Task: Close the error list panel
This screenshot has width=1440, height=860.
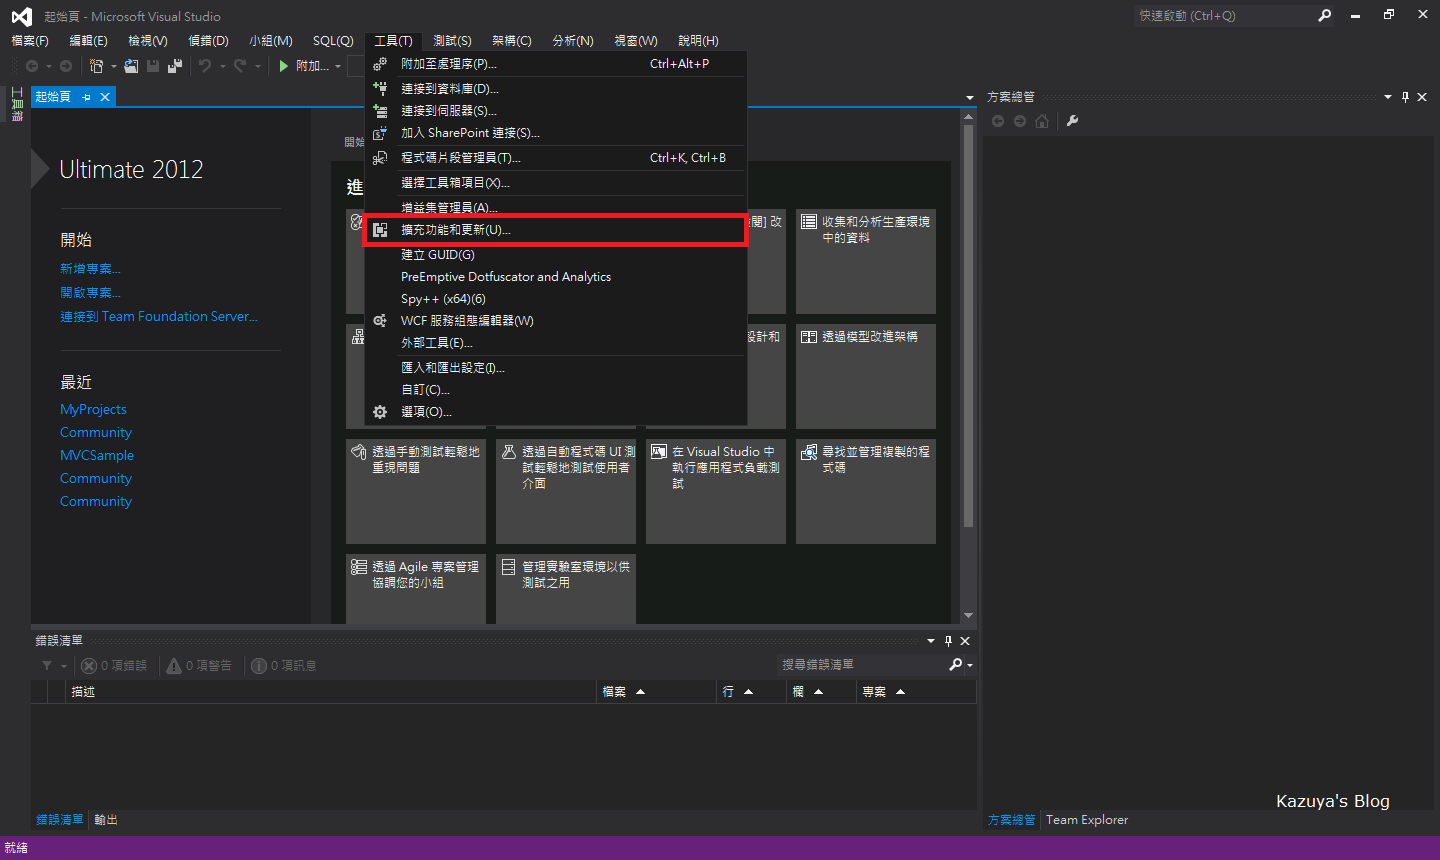Action: (965, 641)
